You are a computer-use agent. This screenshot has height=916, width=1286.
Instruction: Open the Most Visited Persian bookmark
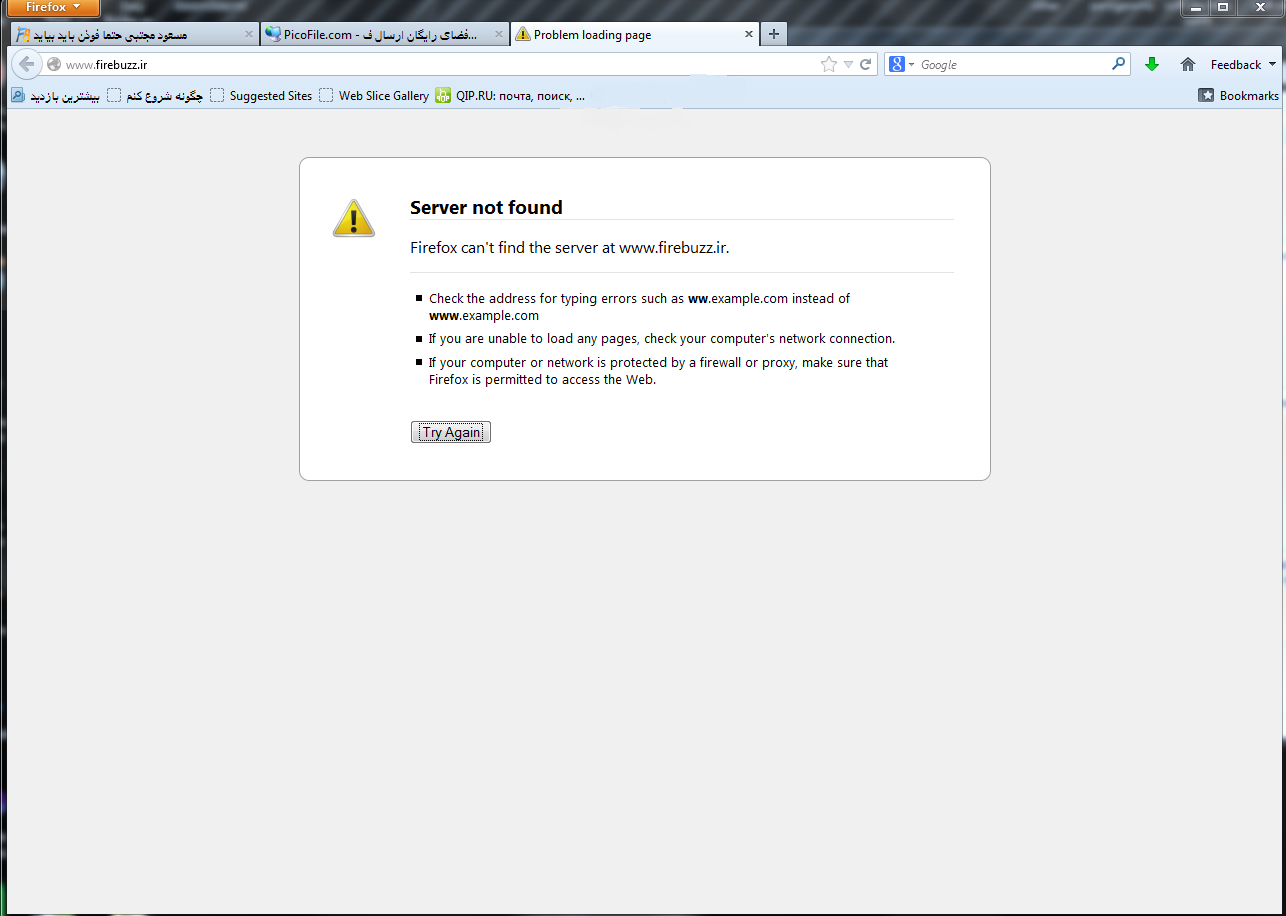[55, 96]
